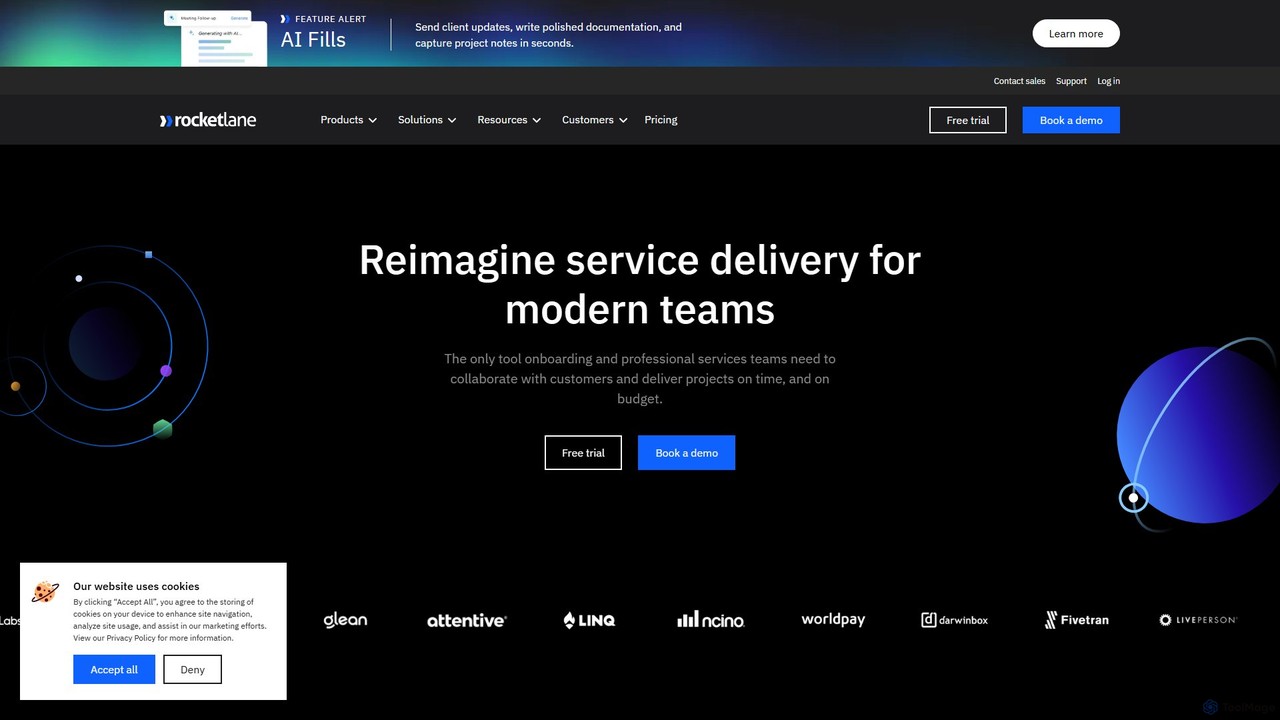Deny cookies in the banner
The height and width of the screenshot is (720, 1280).
192,670
